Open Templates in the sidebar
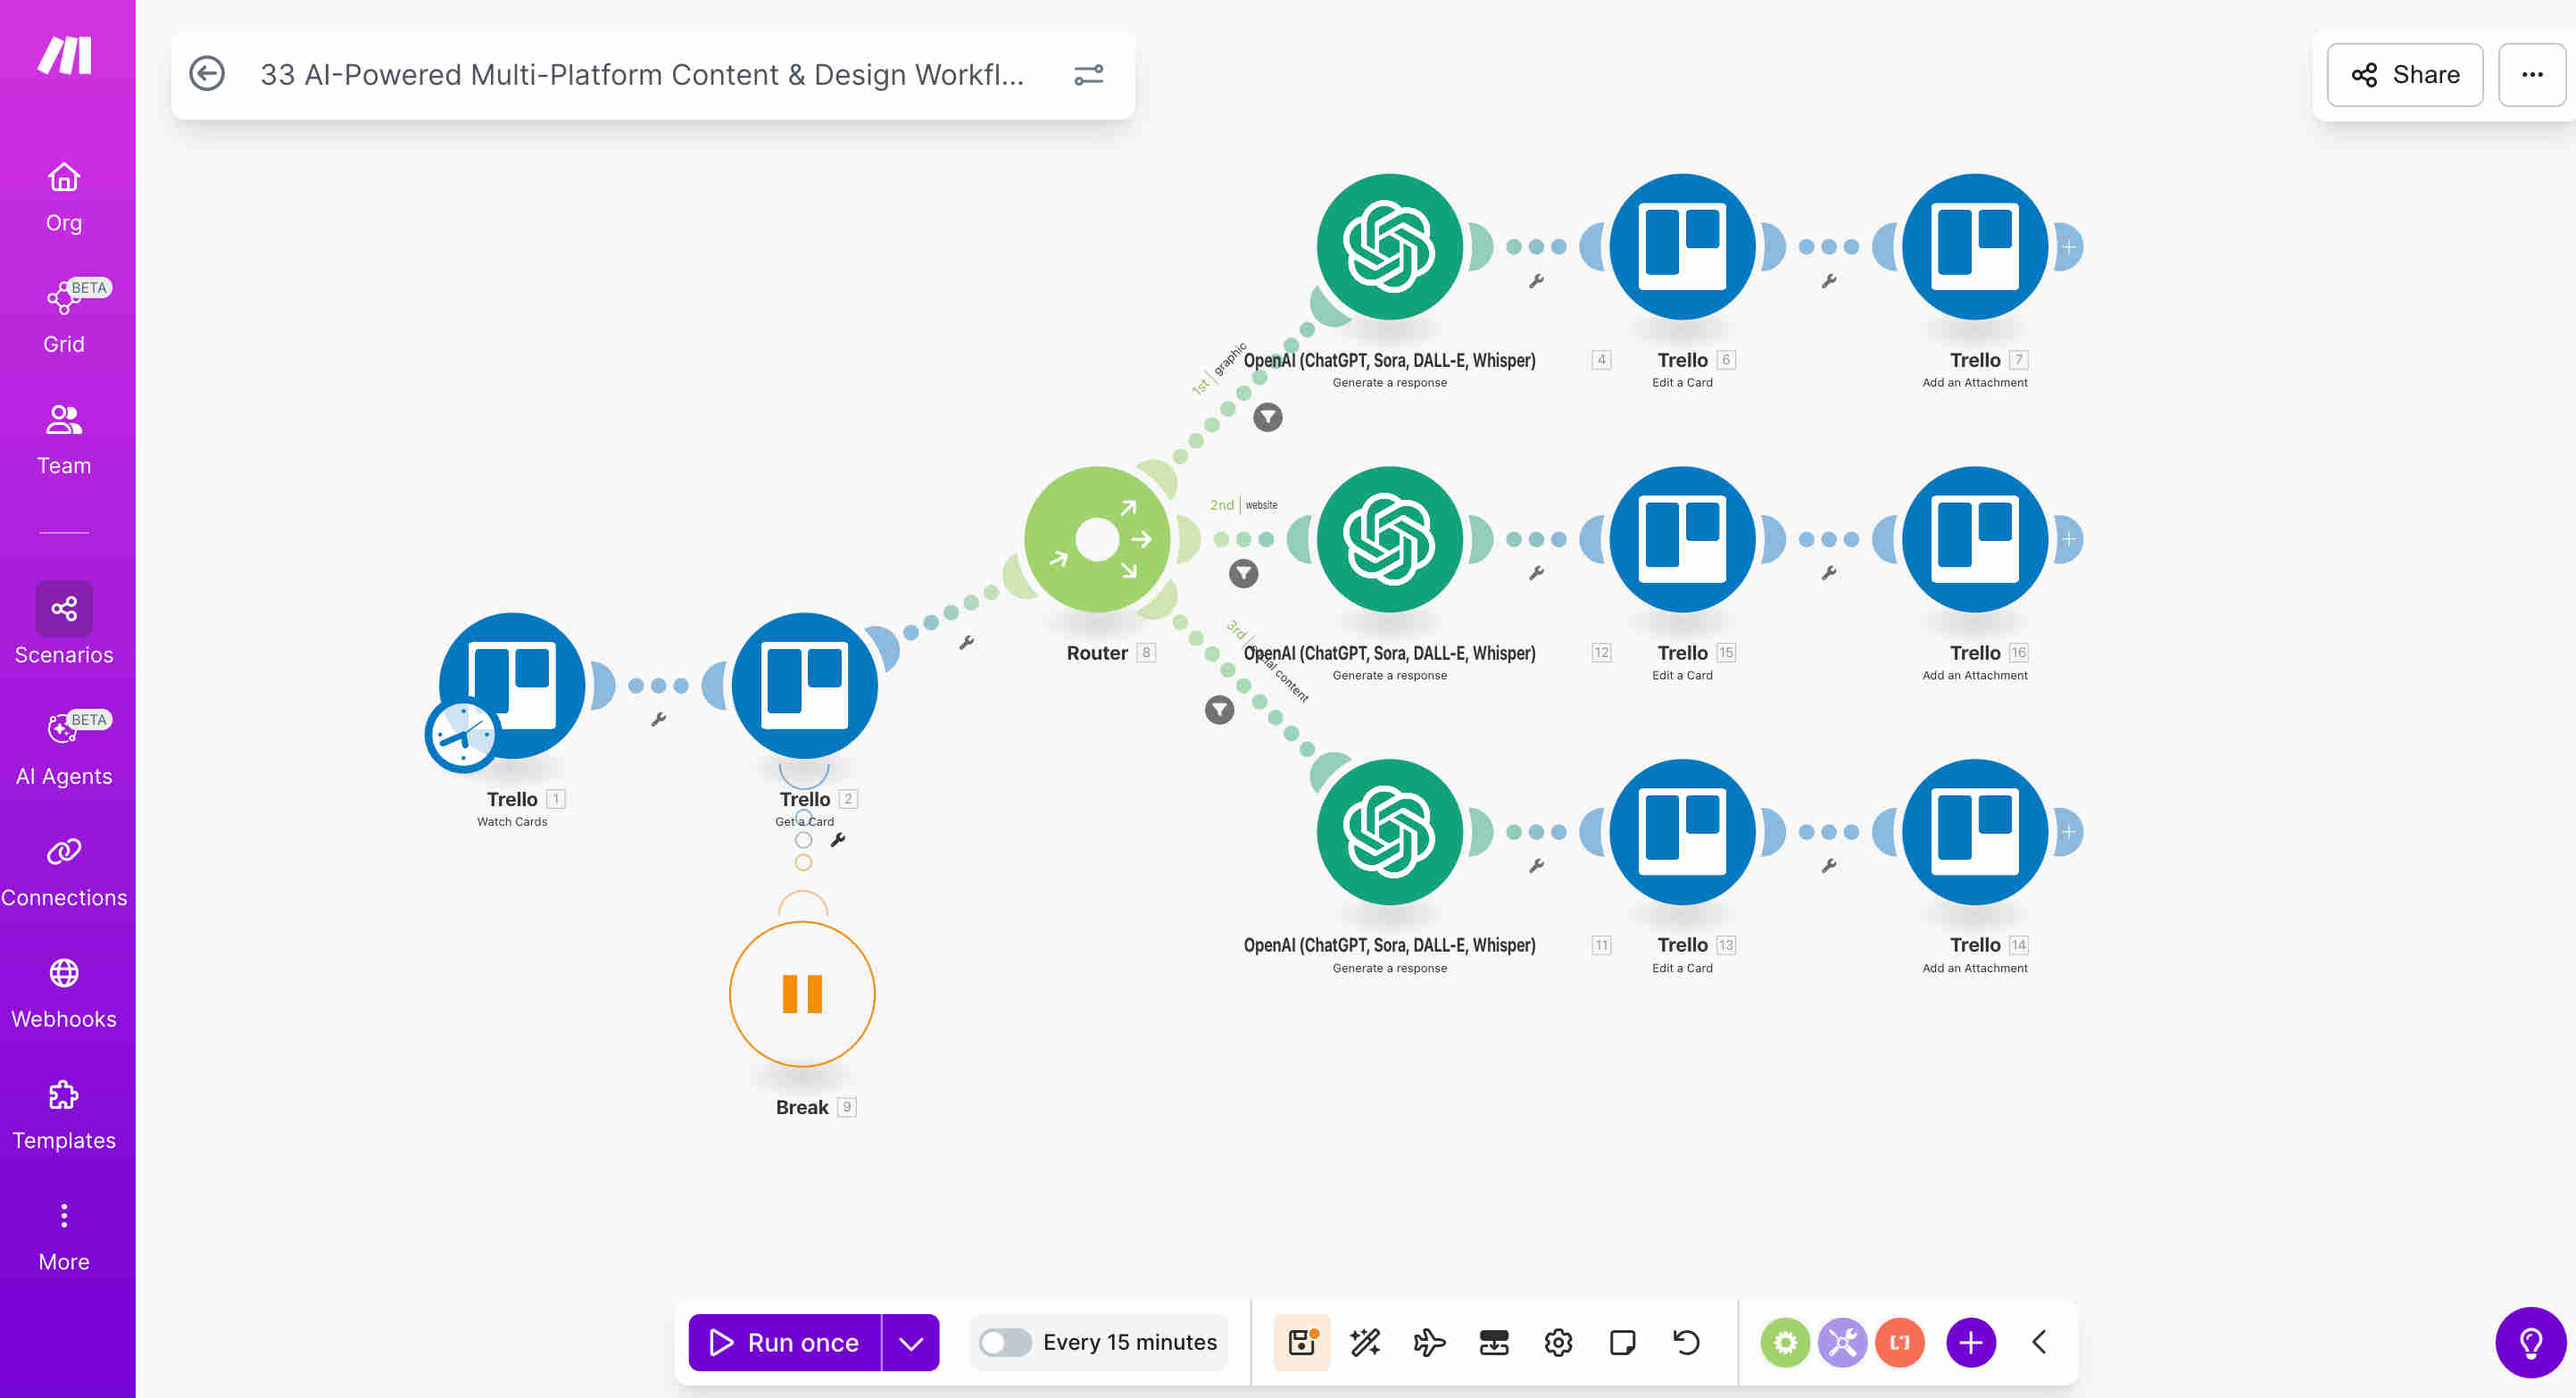Image resolution: width=2576 pixels, height=1398 pixels. (x=64, y=1115)
